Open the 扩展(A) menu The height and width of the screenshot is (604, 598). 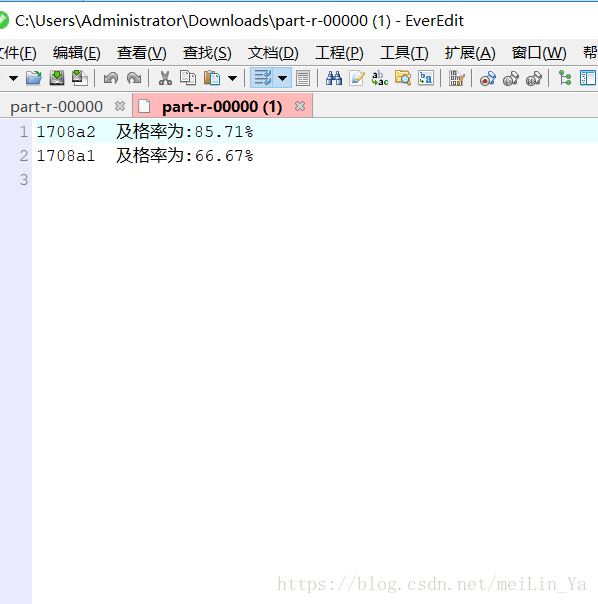(x=470, y=53)
